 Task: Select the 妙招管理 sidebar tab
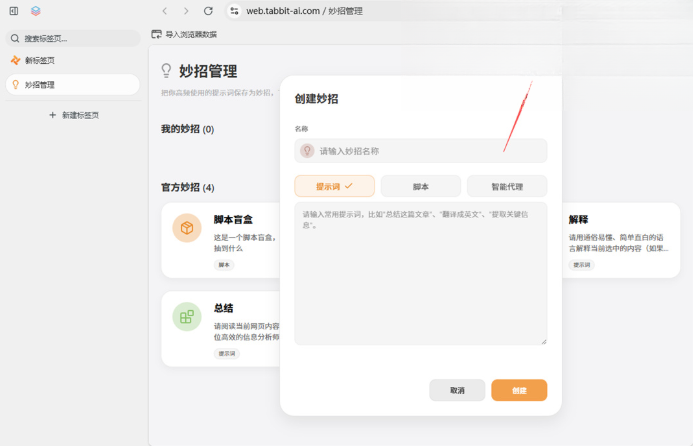[x=73, y=84]
